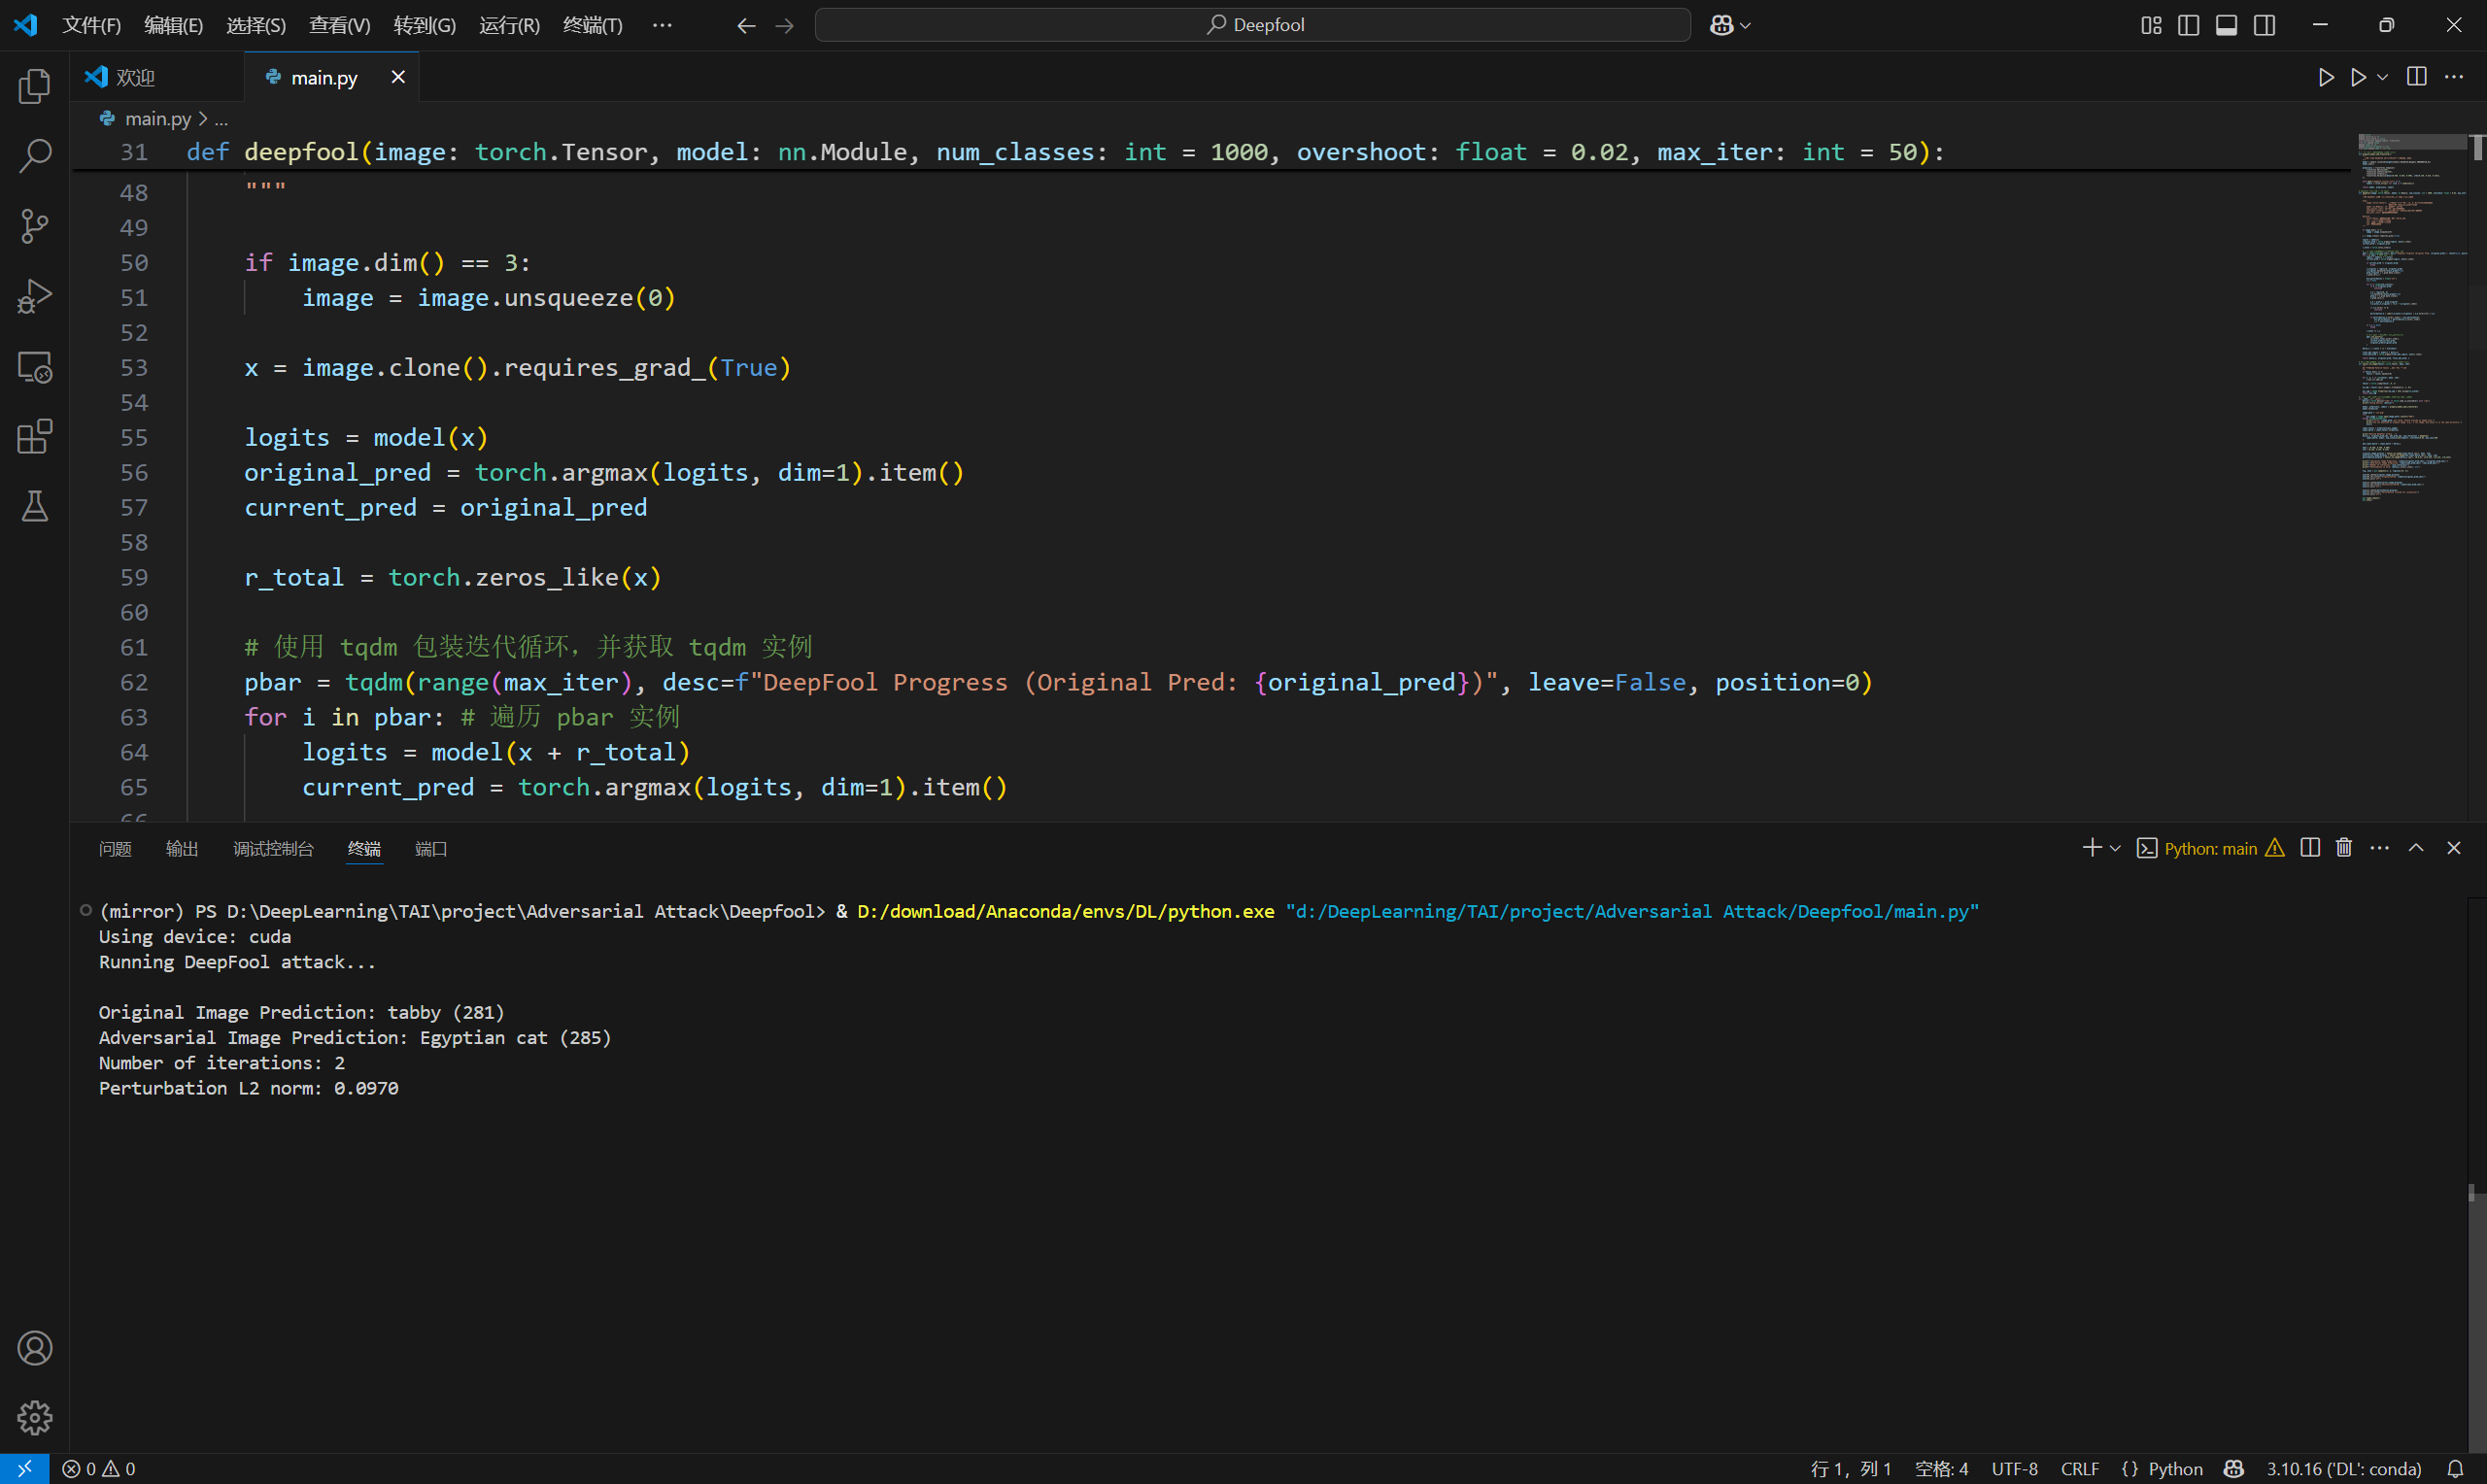2487x1484 pixels.
Task: Open the Testing flask view
Action: [35, 507]
